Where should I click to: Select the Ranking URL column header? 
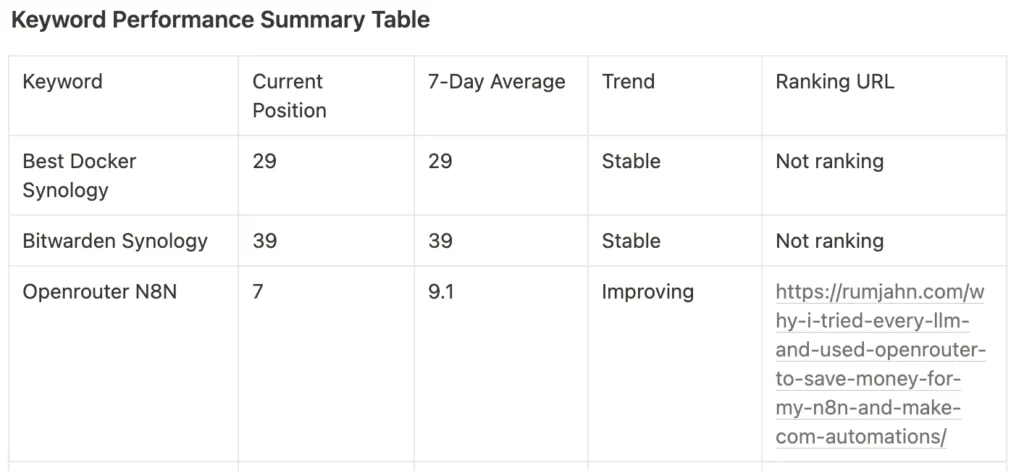tap(834, 82)
